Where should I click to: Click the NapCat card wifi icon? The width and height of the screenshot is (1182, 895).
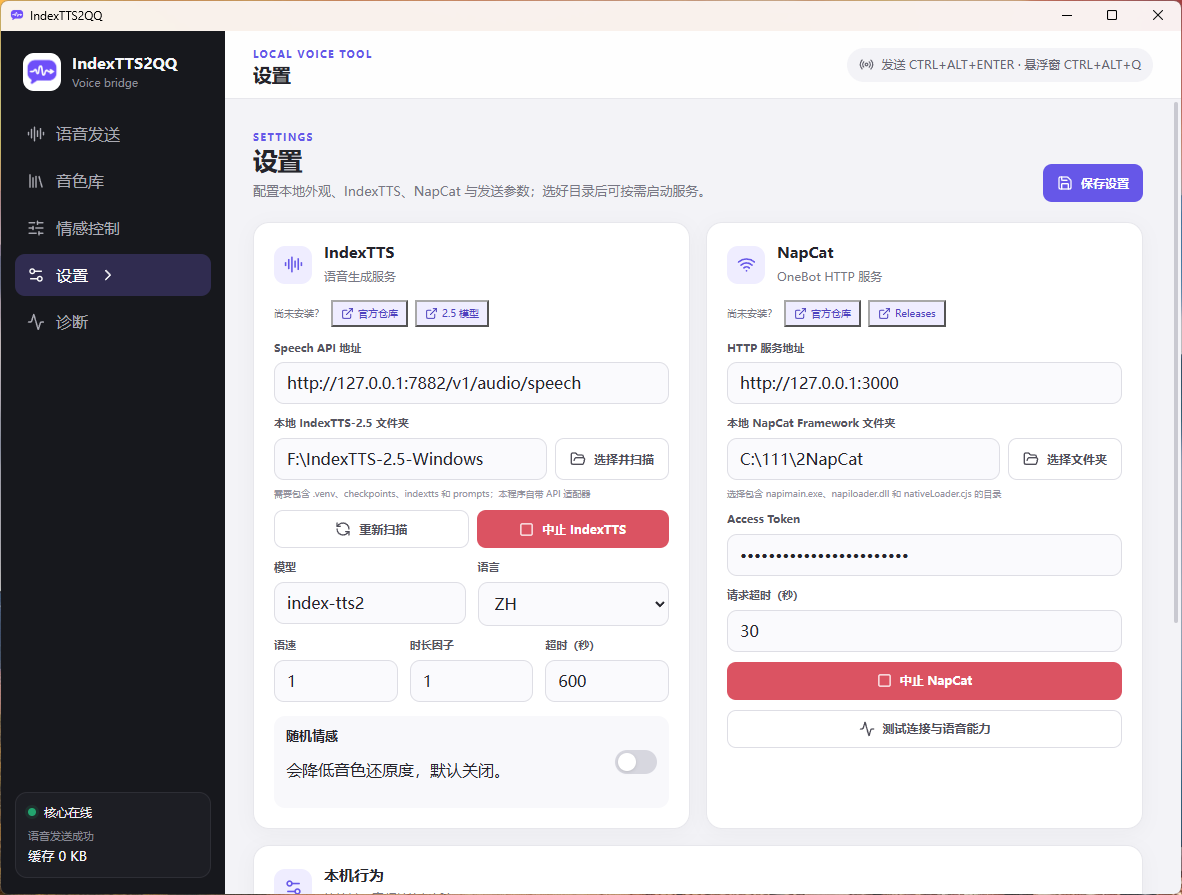pos(746,265)
